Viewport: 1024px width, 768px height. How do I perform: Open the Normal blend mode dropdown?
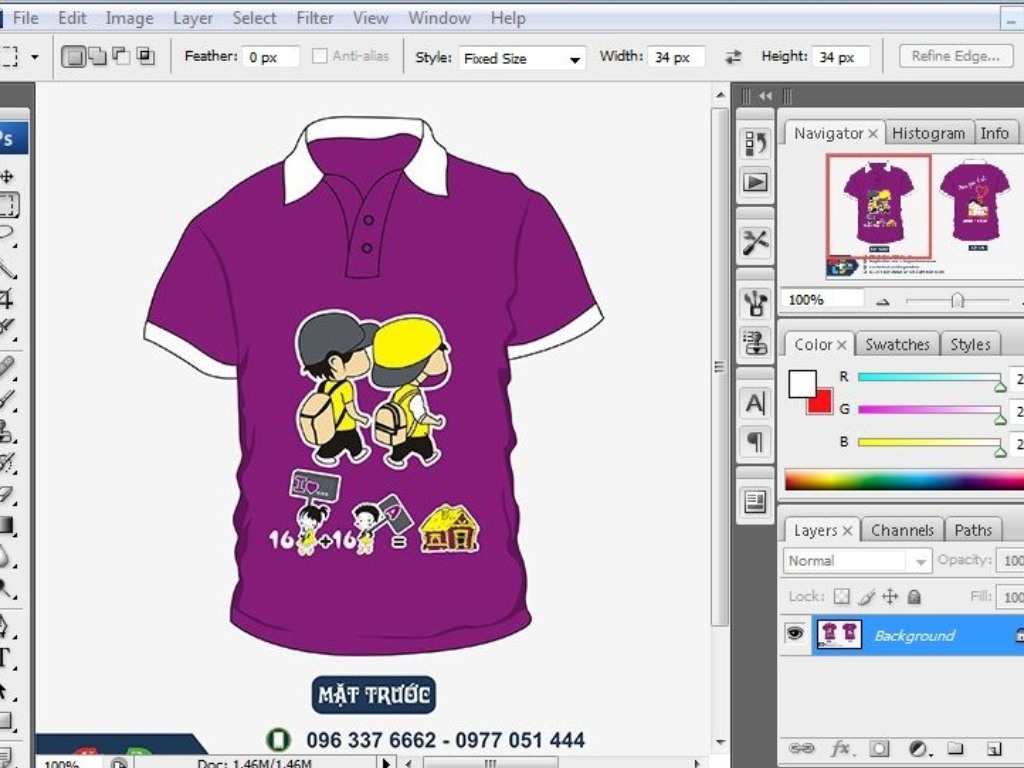pos(857,561)
